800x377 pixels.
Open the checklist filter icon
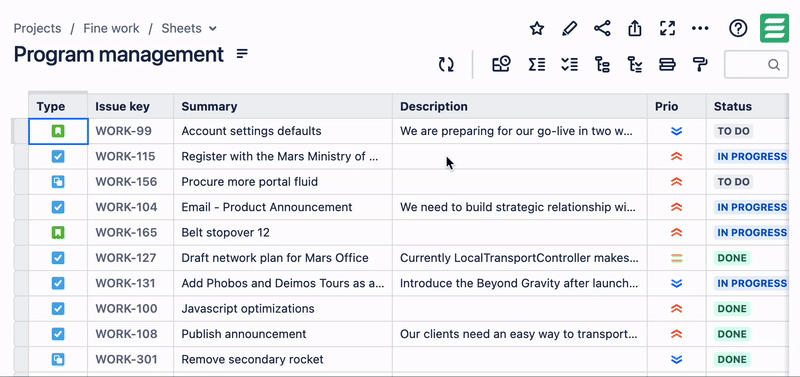[x=569, y=64]
